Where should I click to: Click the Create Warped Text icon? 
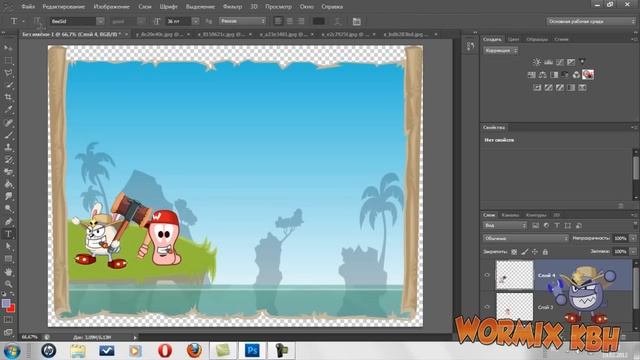coord(337,21)
